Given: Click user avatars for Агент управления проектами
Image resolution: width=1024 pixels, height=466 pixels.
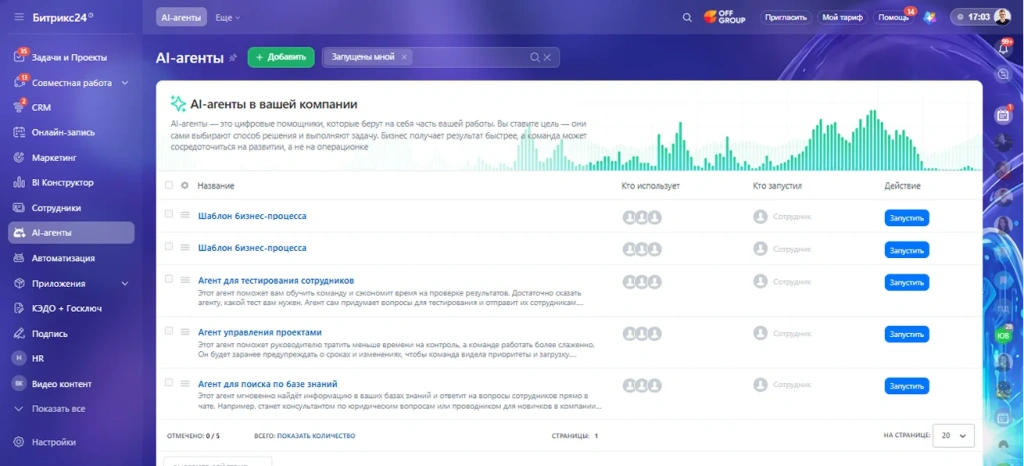Looking at the screenshot, I should 642,334.
